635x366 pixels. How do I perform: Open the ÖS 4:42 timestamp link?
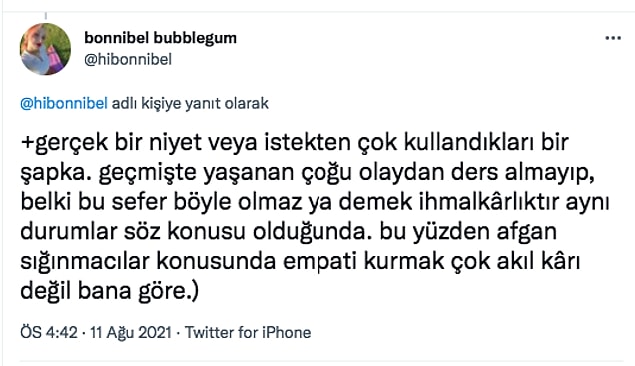[x=49, y=332]
